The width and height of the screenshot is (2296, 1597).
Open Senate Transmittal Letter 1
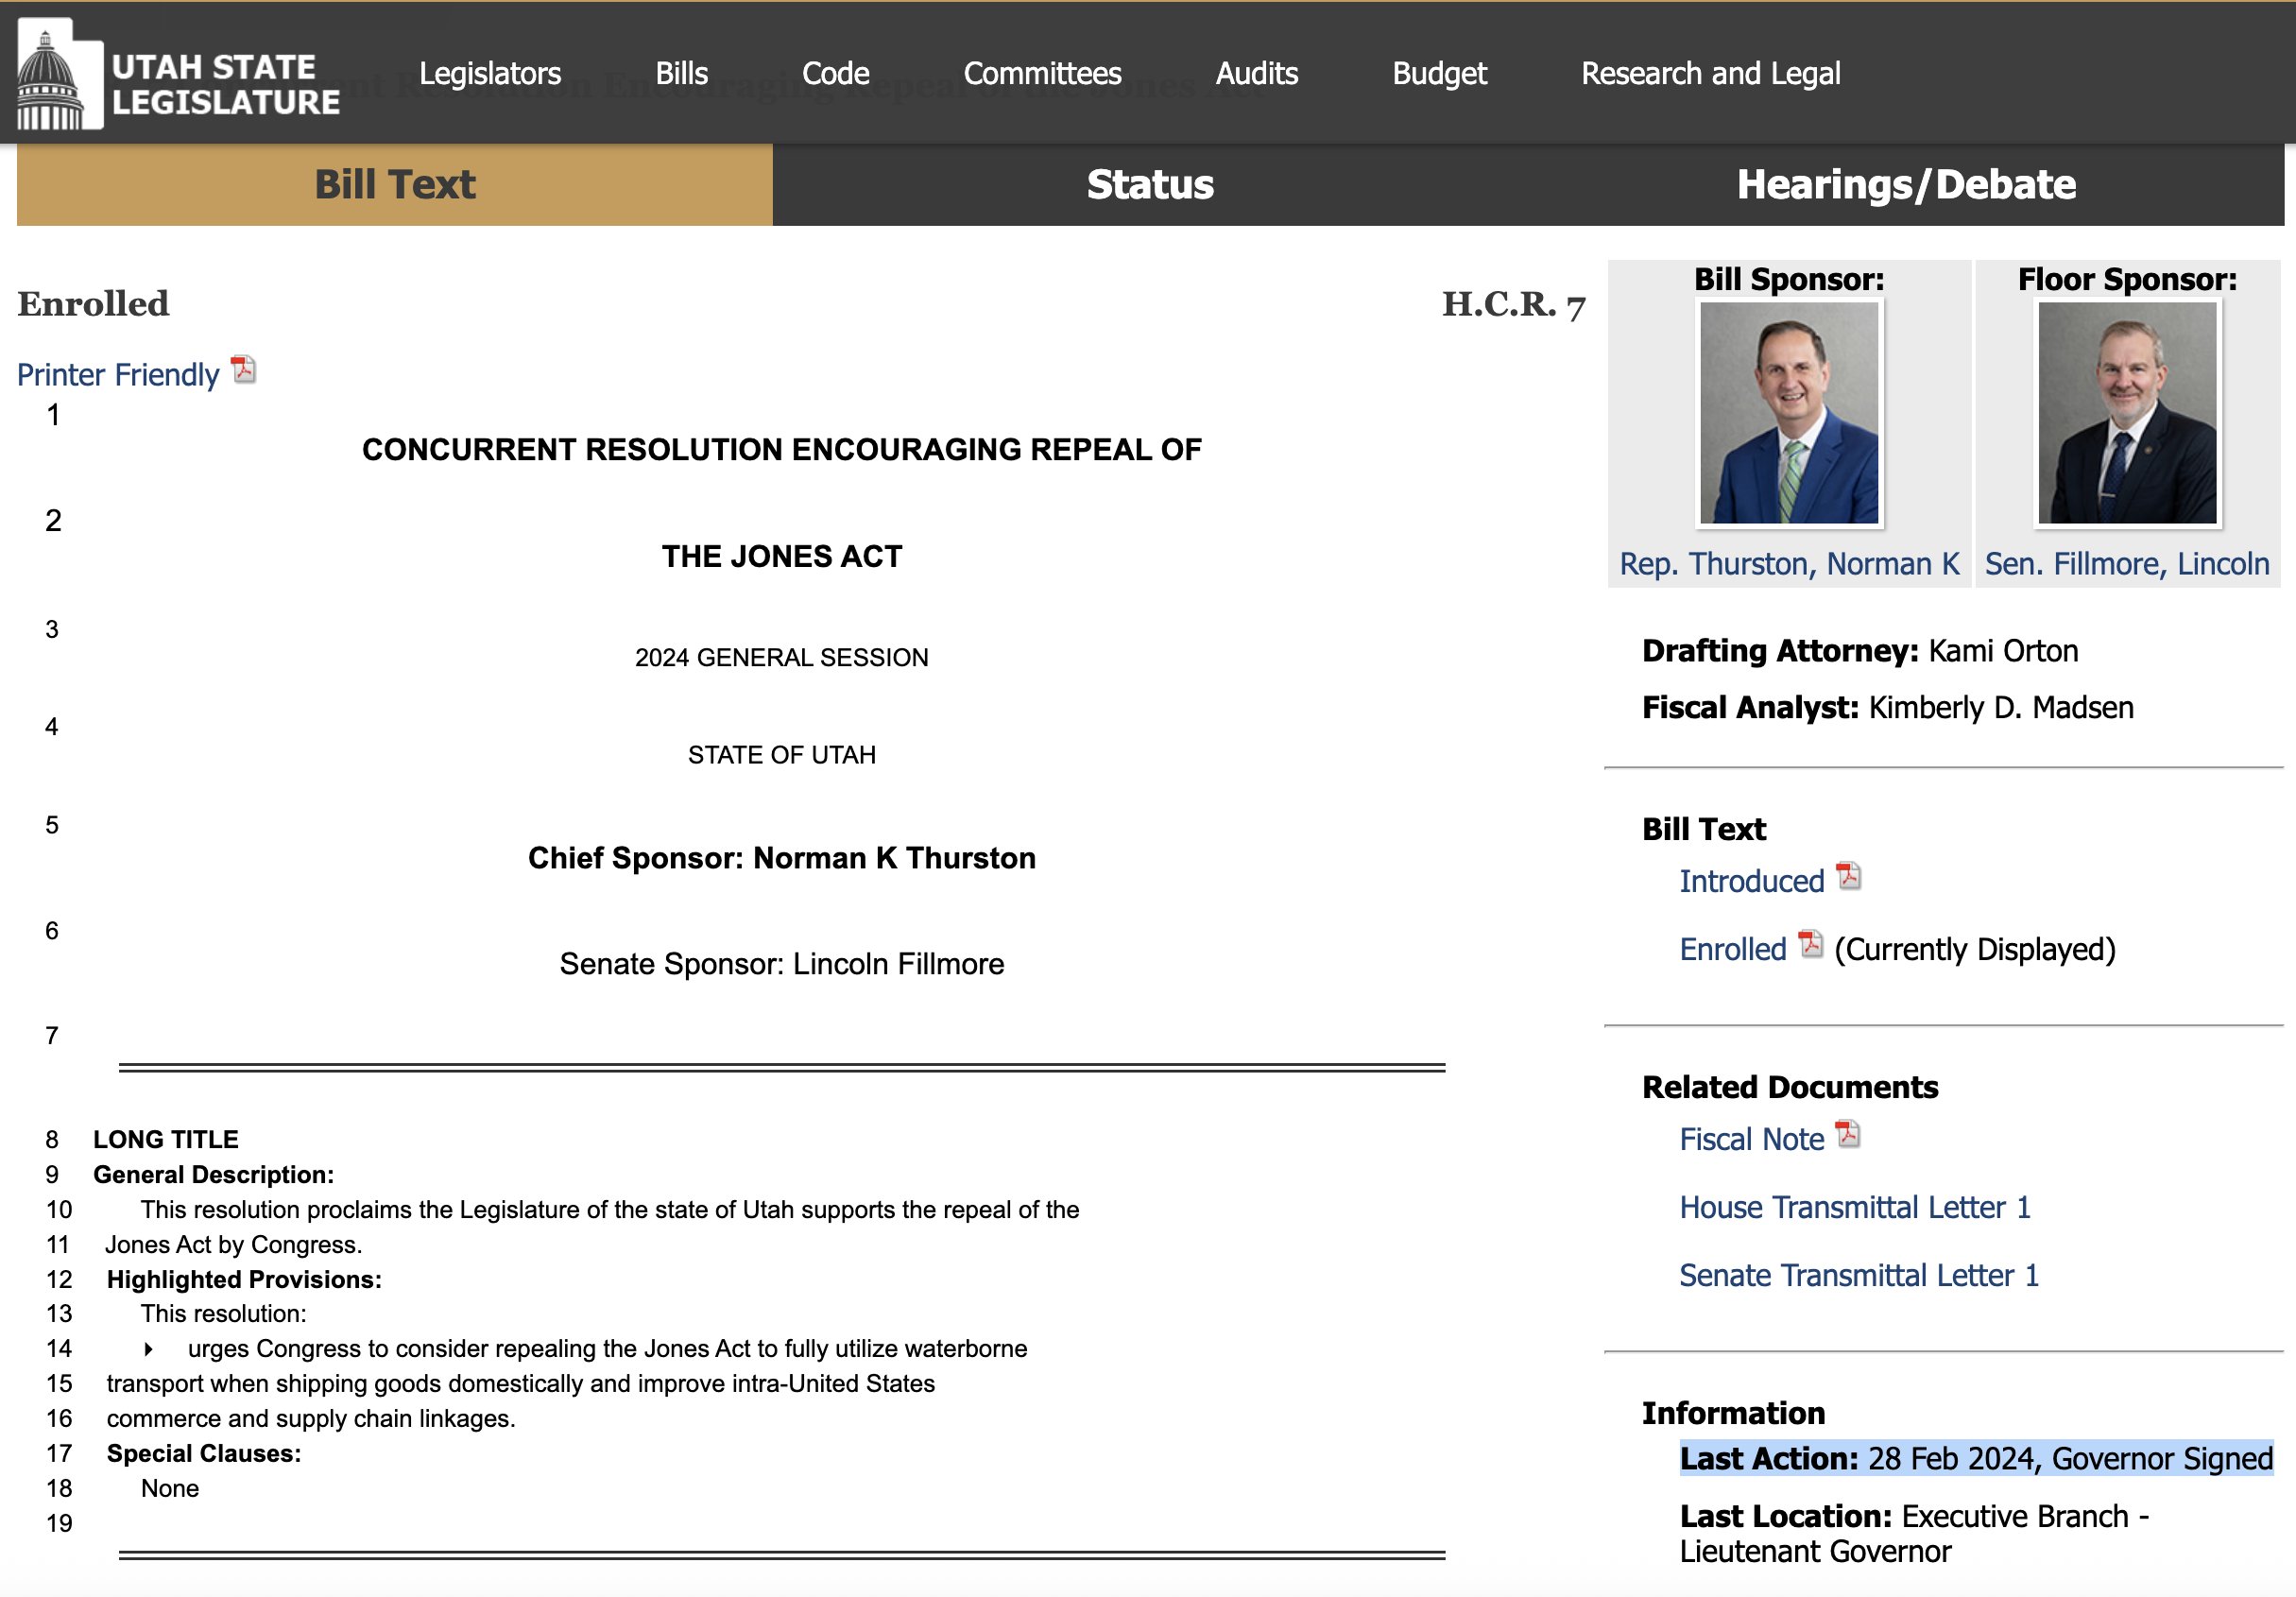coord(1859,1275)
